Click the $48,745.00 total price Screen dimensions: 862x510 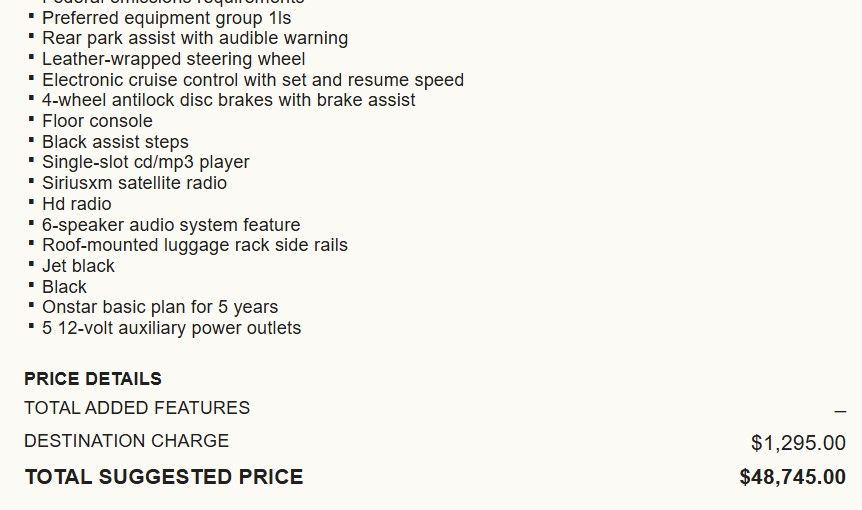[x=792, y=476]
